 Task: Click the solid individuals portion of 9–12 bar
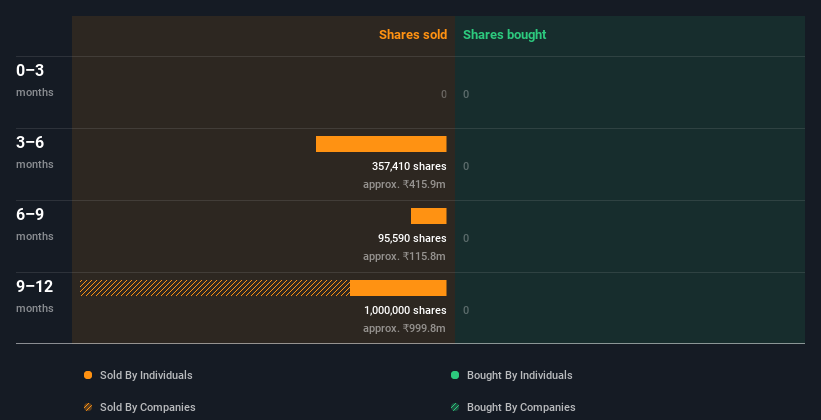(x=398, y=288)
